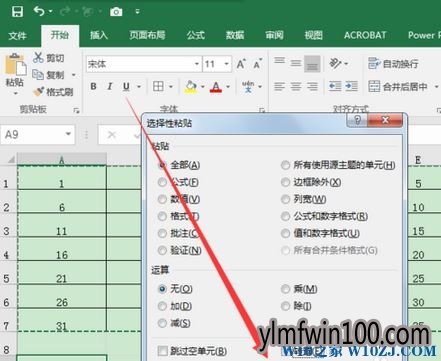Click the column A header
This screenshot has height=361, width=441.
coord(62,160)
